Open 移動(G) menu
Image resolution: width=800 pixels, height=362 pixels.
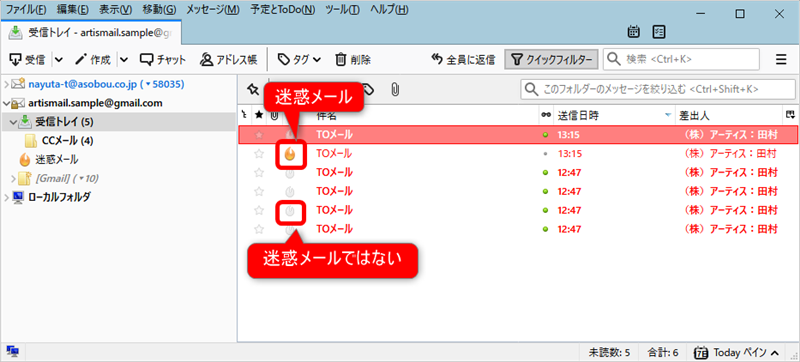(159, 9)
